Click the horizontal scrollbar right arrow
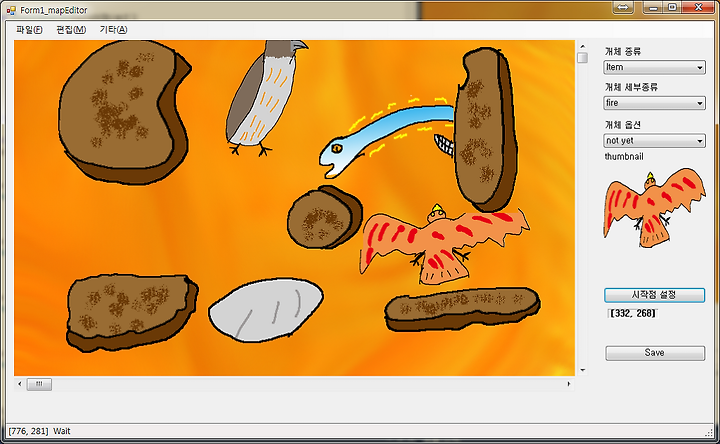The height and width of the screenshot is (444, 720). 568,384
